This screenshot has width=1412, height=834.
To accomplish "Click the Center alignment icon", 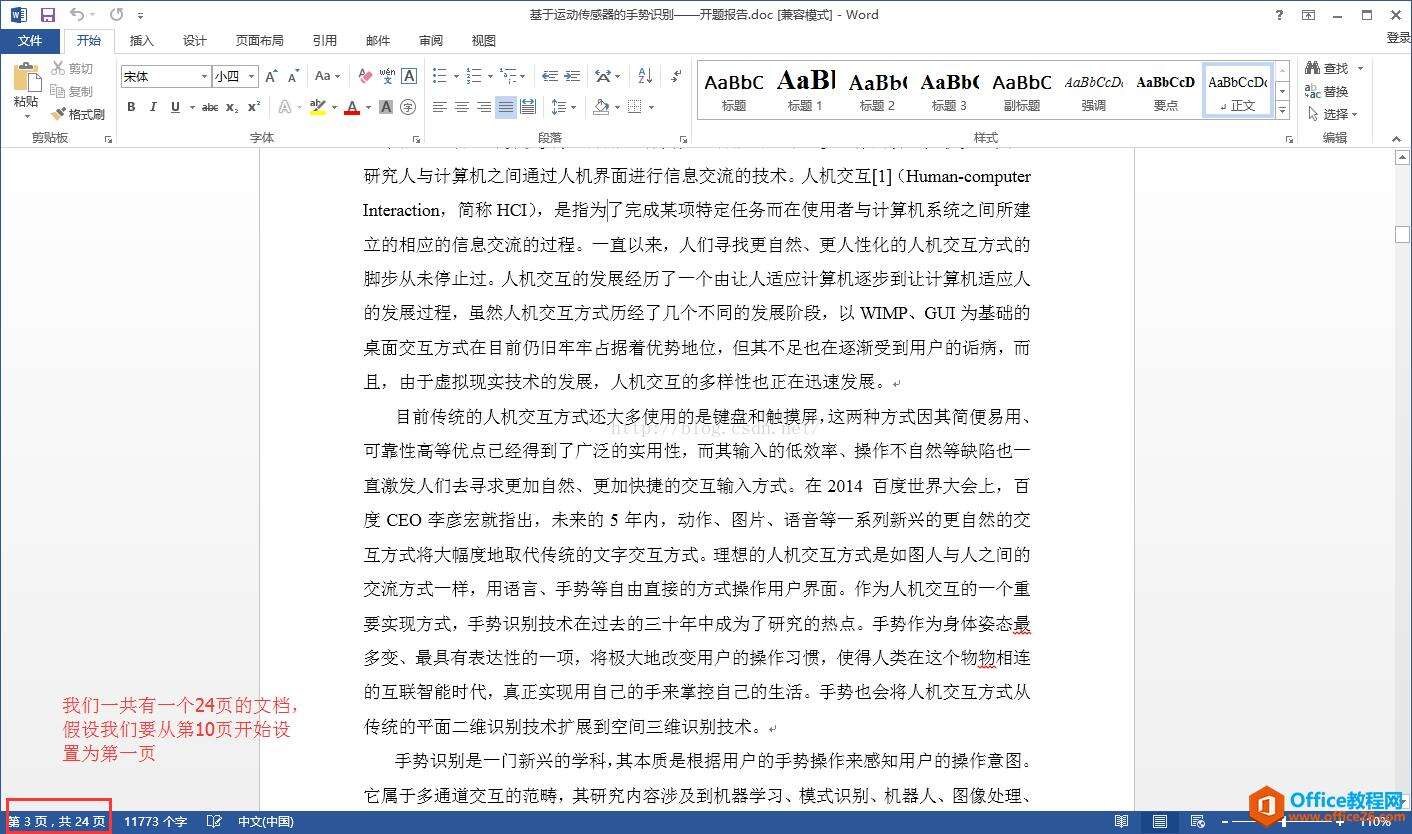I will coord(462,107).
